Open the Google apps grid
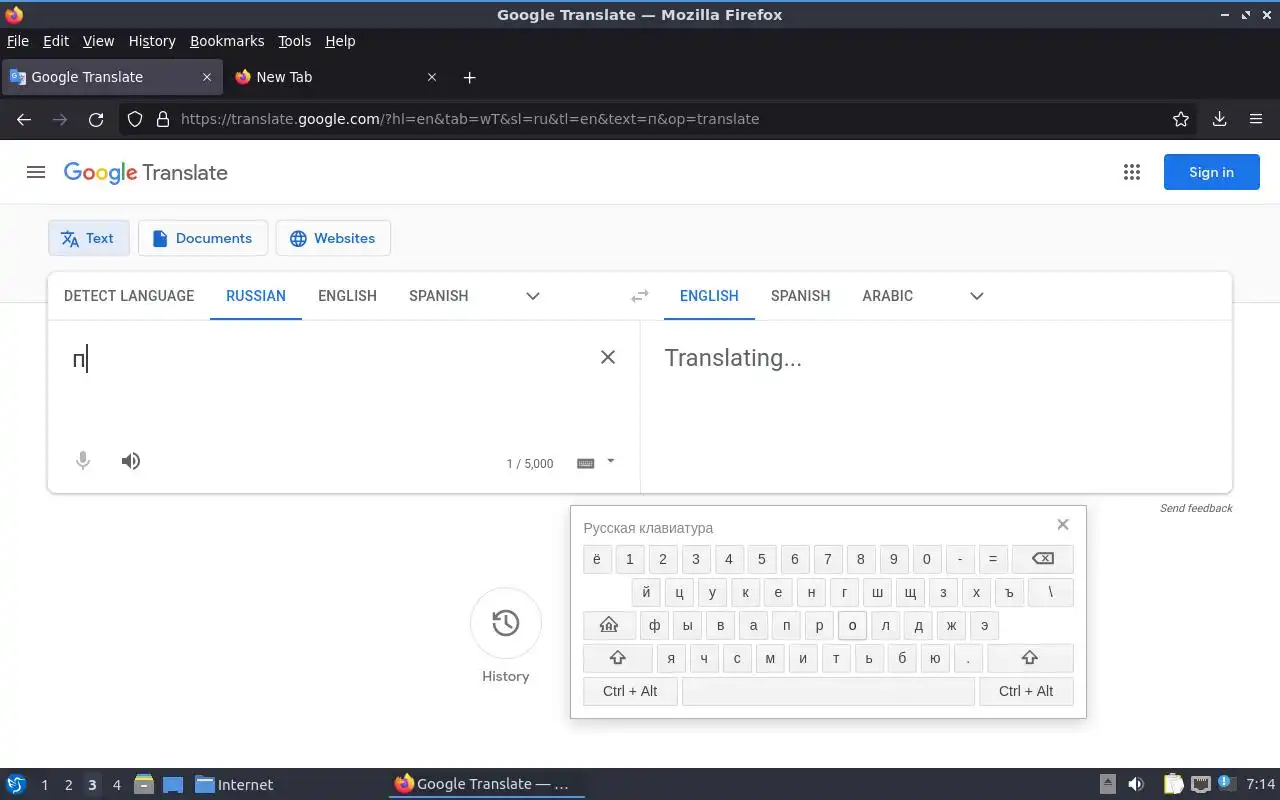The image size is (1280, 800). 1132,172
